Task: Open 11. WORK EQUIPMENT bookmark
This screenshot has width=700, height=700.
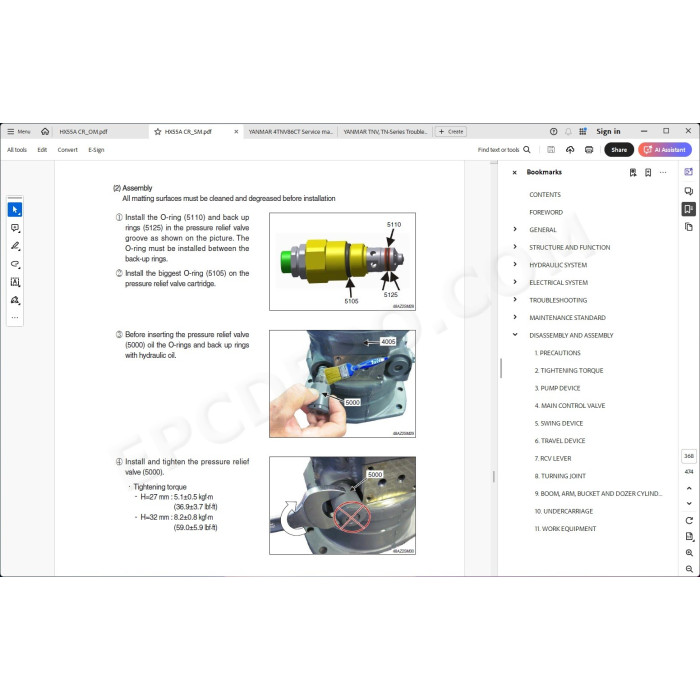Action: click(565, 529)
